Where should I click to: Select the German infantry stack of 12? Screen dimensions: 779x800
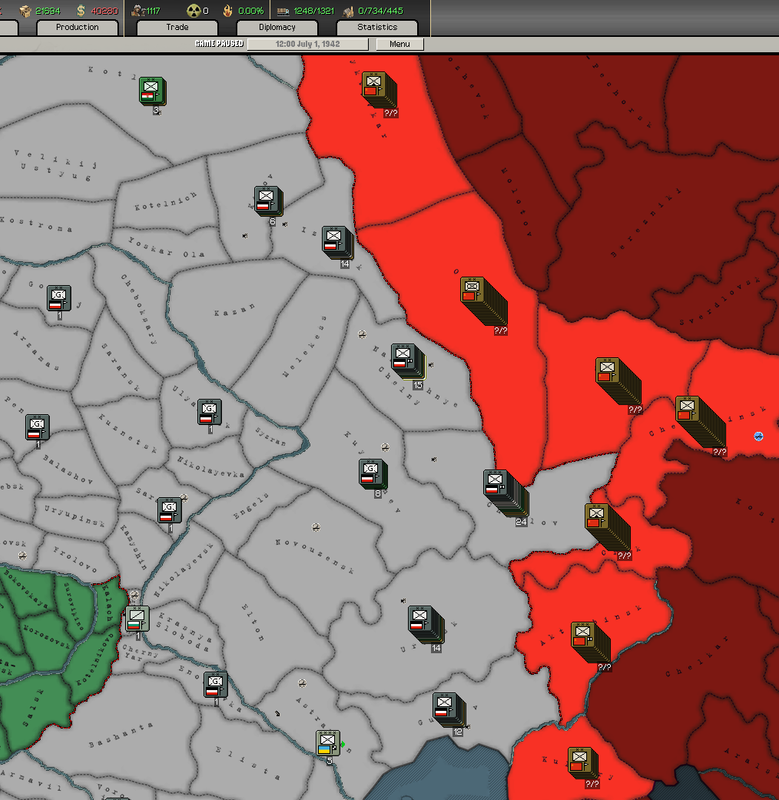point(448,709)
